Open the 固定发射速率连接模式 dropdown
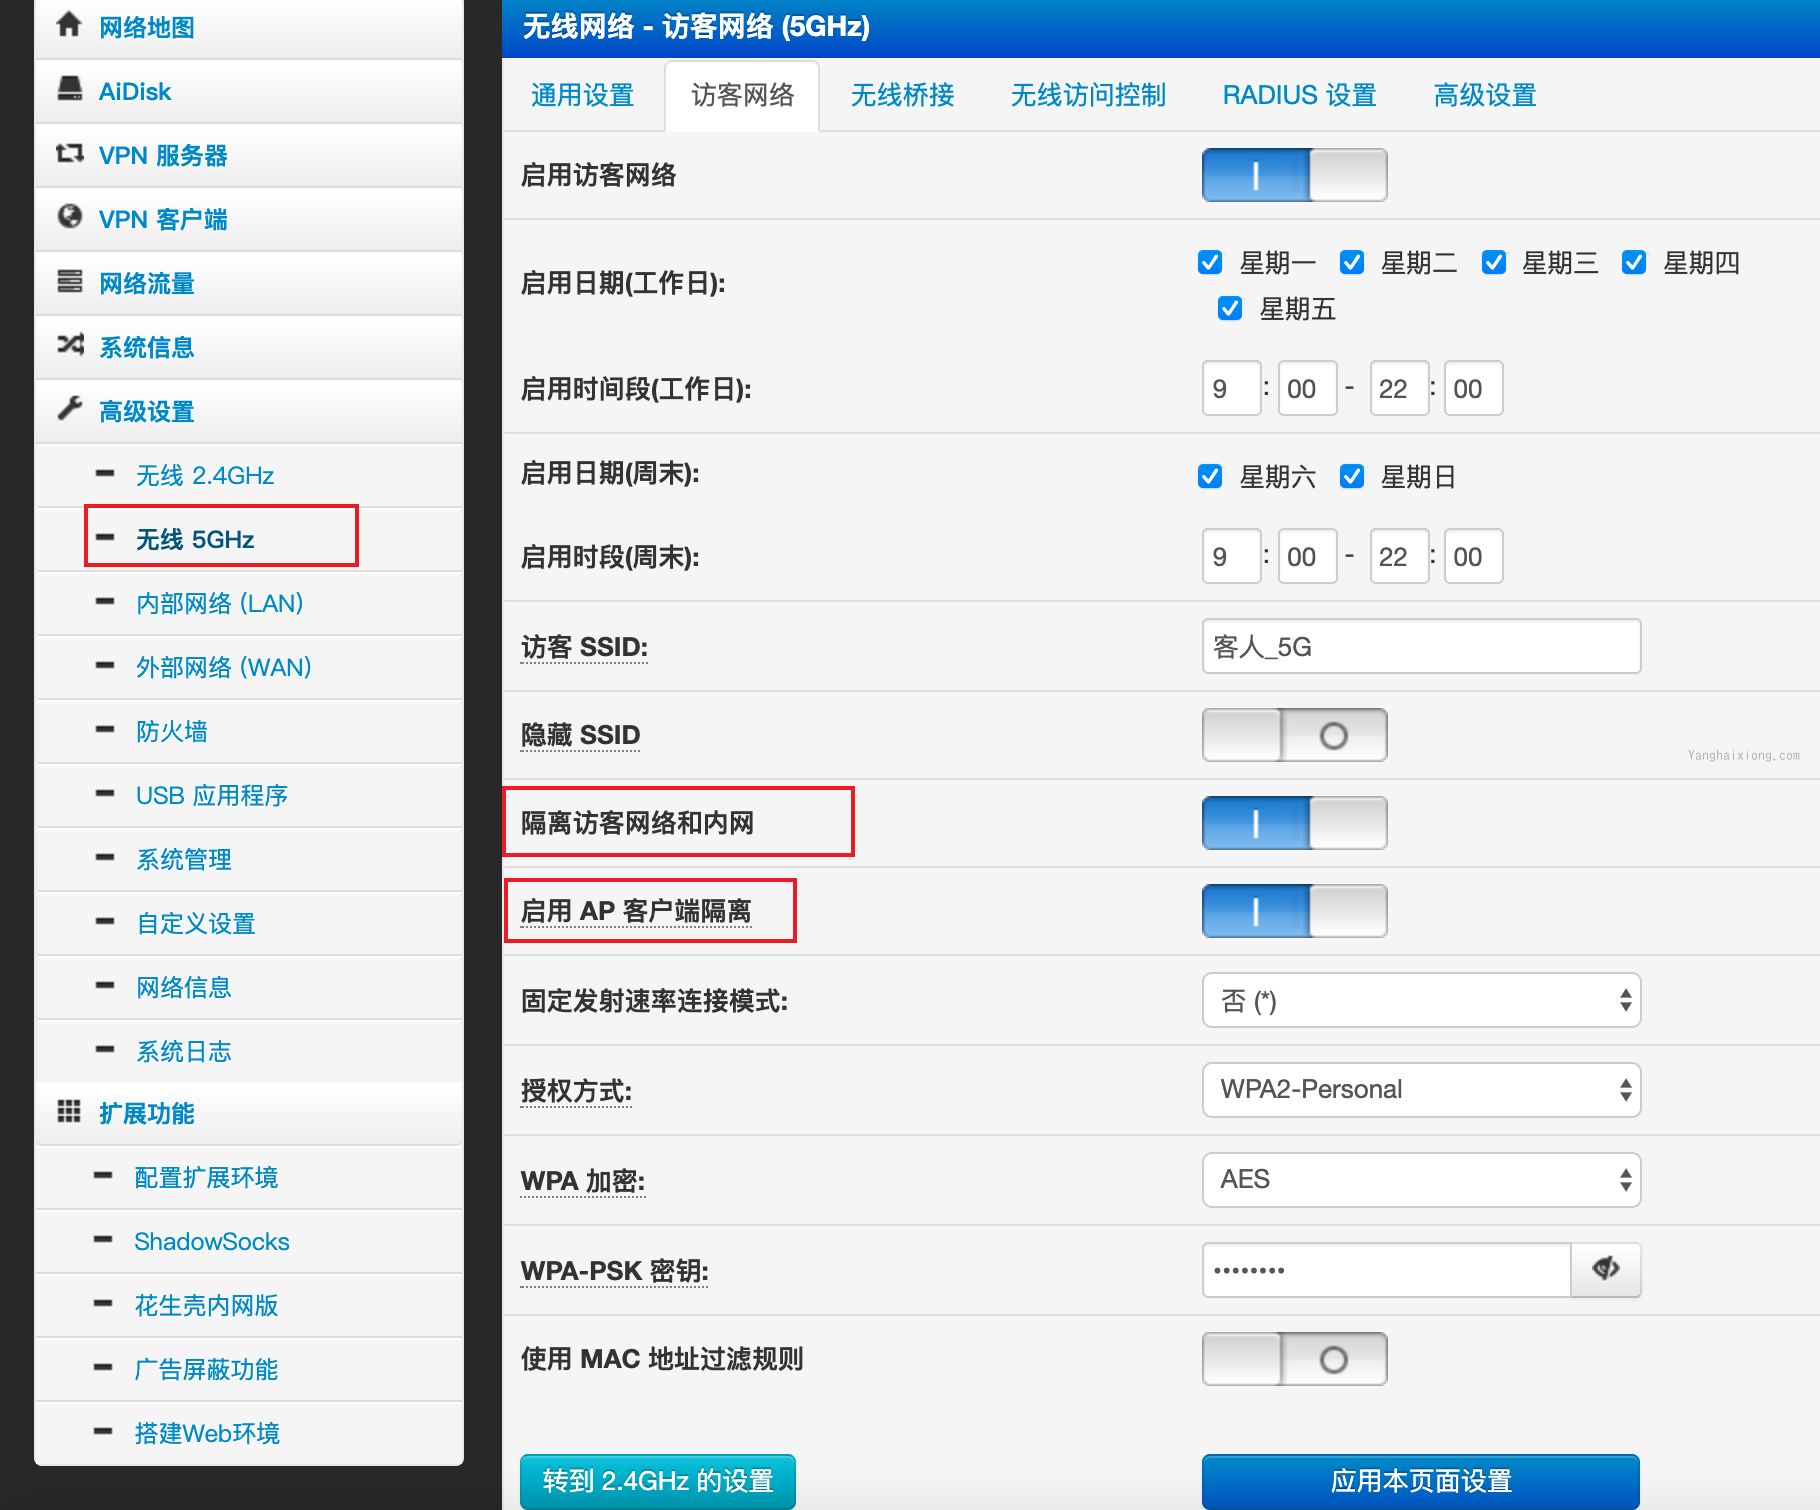The image size is (1820, 1510). 1421,1000
